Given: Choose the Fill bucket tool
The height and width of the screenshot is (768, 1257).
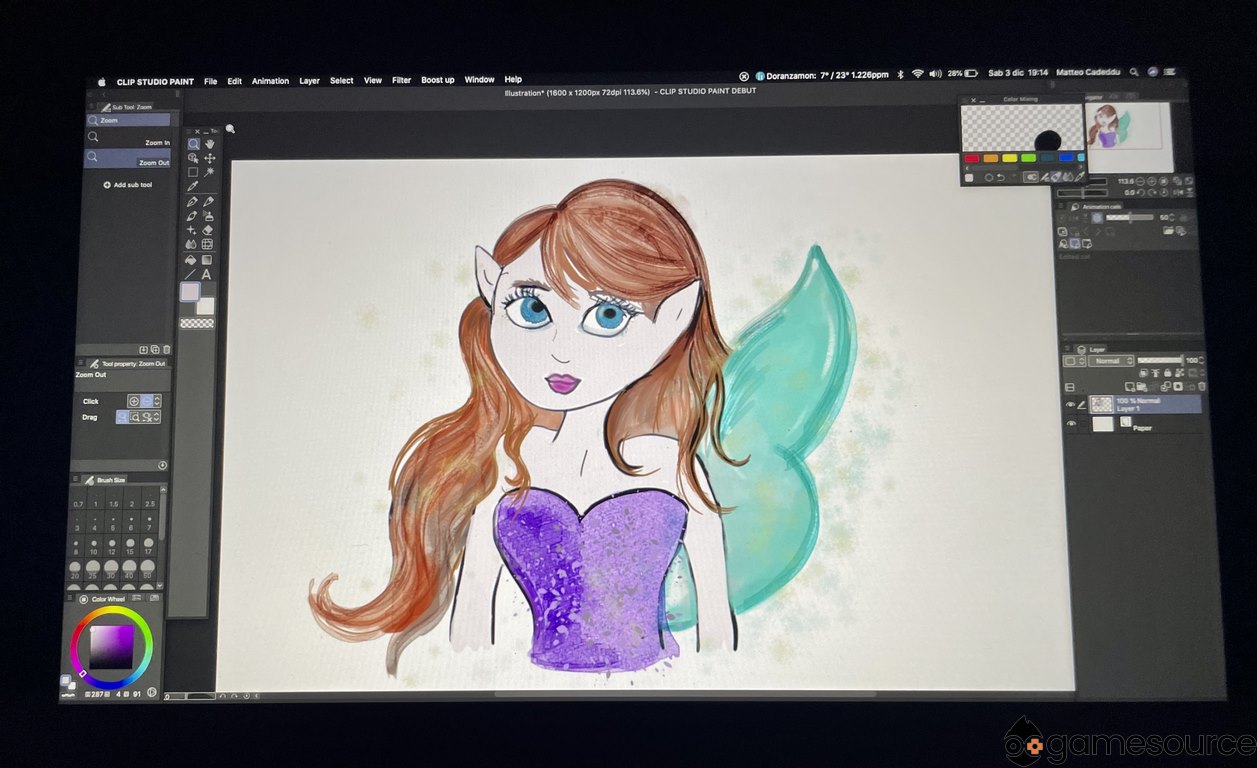Looking at the screenshot, I should click(192, 259).
